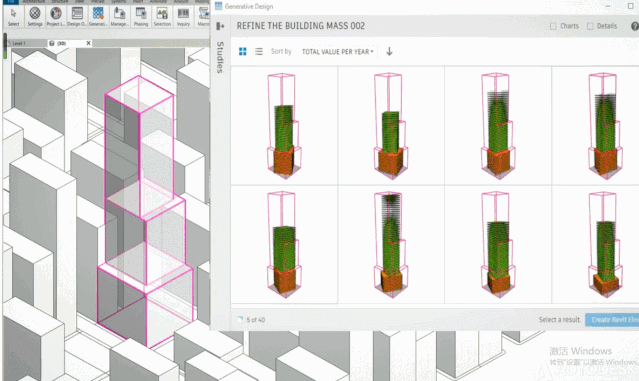Click the Generative Design window title icon
This screenshot has height=381, width=639.
click(218, 6)
